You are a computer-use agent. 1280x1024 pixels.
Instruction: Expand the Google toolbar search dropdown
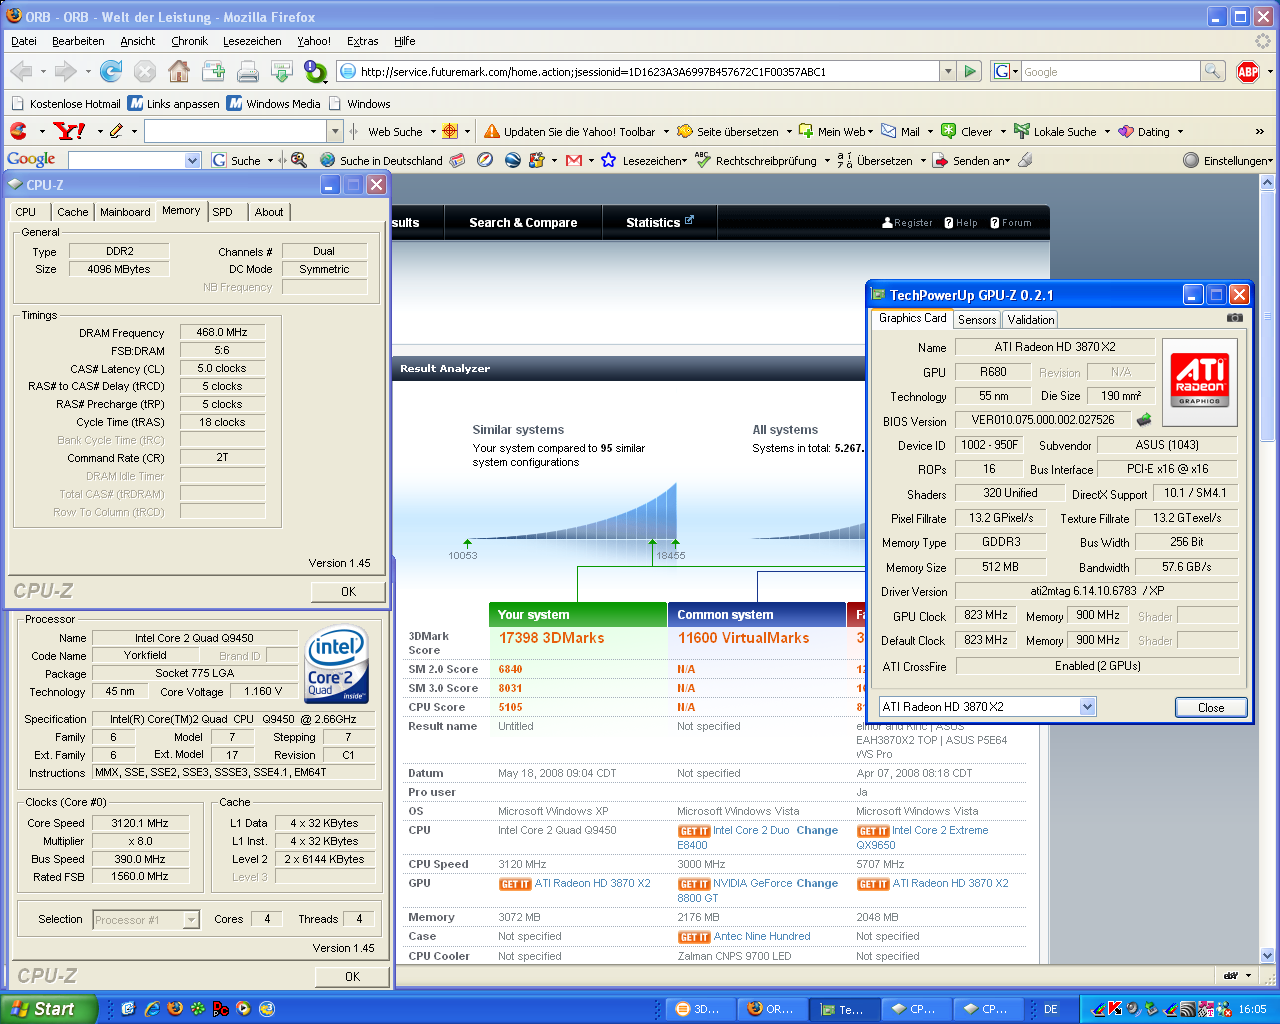pyautogui.click(x=193, y=160)
